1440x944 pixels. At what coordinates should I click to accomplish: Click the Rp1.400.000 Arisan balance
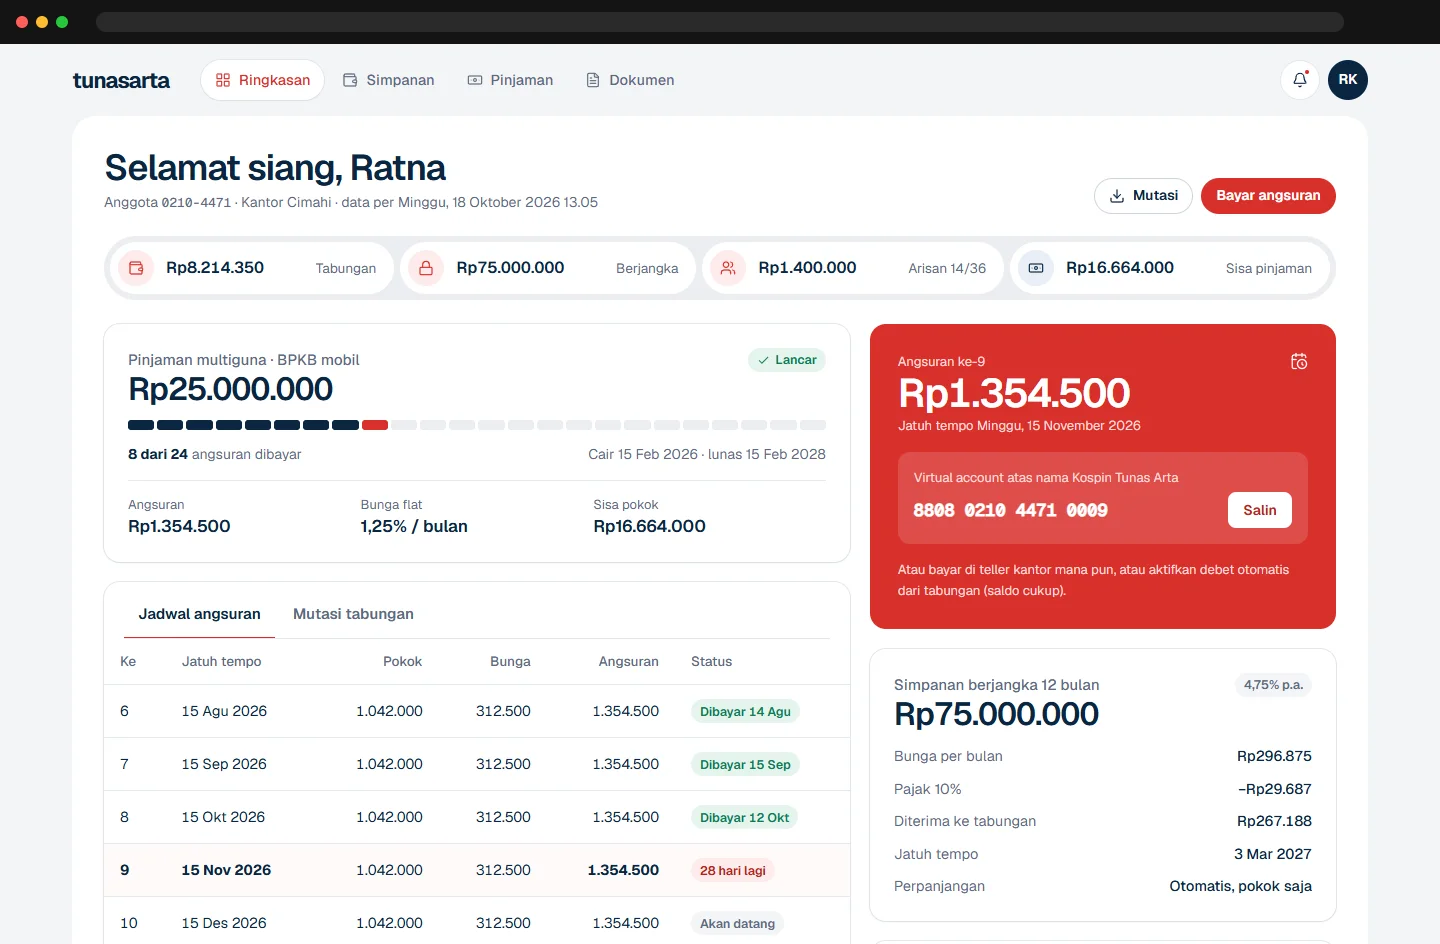pyautogui.click(x=807, y=268)
